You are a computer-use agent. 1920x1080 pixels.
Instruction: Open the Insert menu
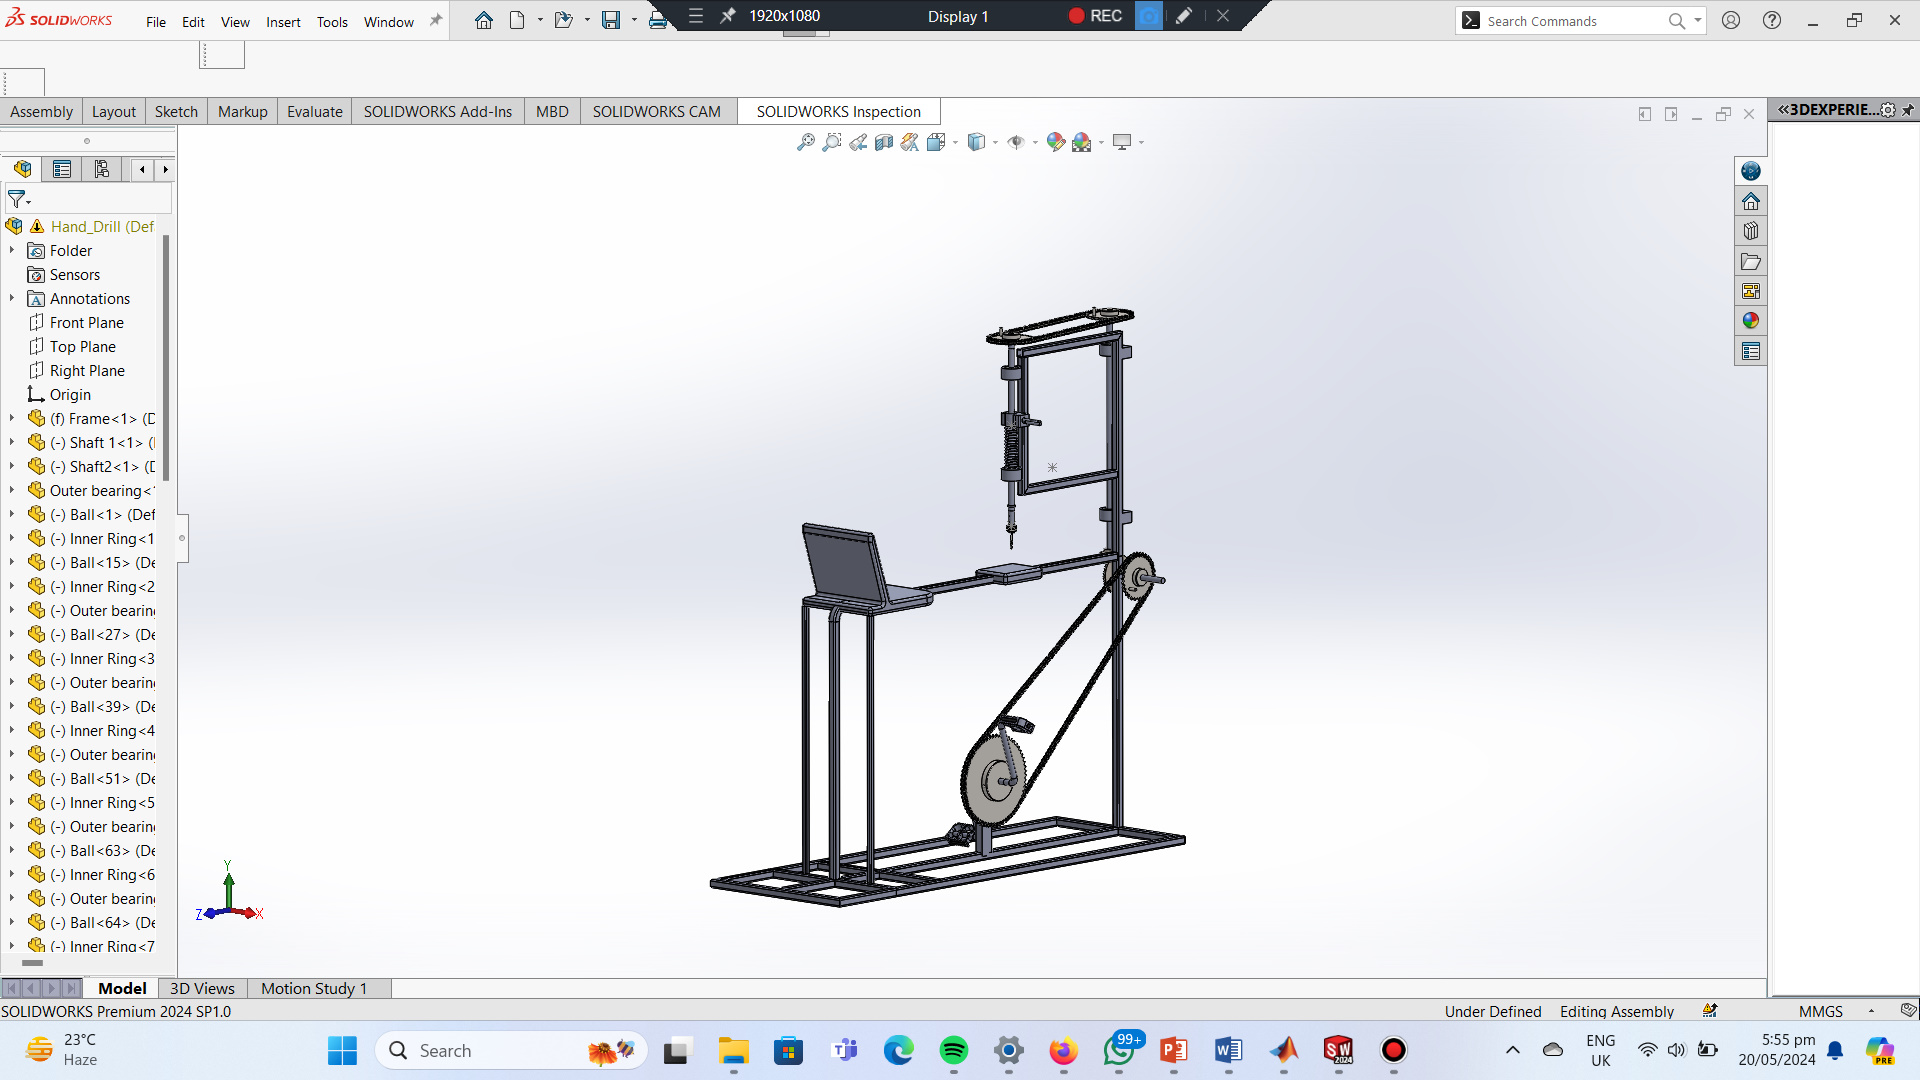[x=283, y=22]
